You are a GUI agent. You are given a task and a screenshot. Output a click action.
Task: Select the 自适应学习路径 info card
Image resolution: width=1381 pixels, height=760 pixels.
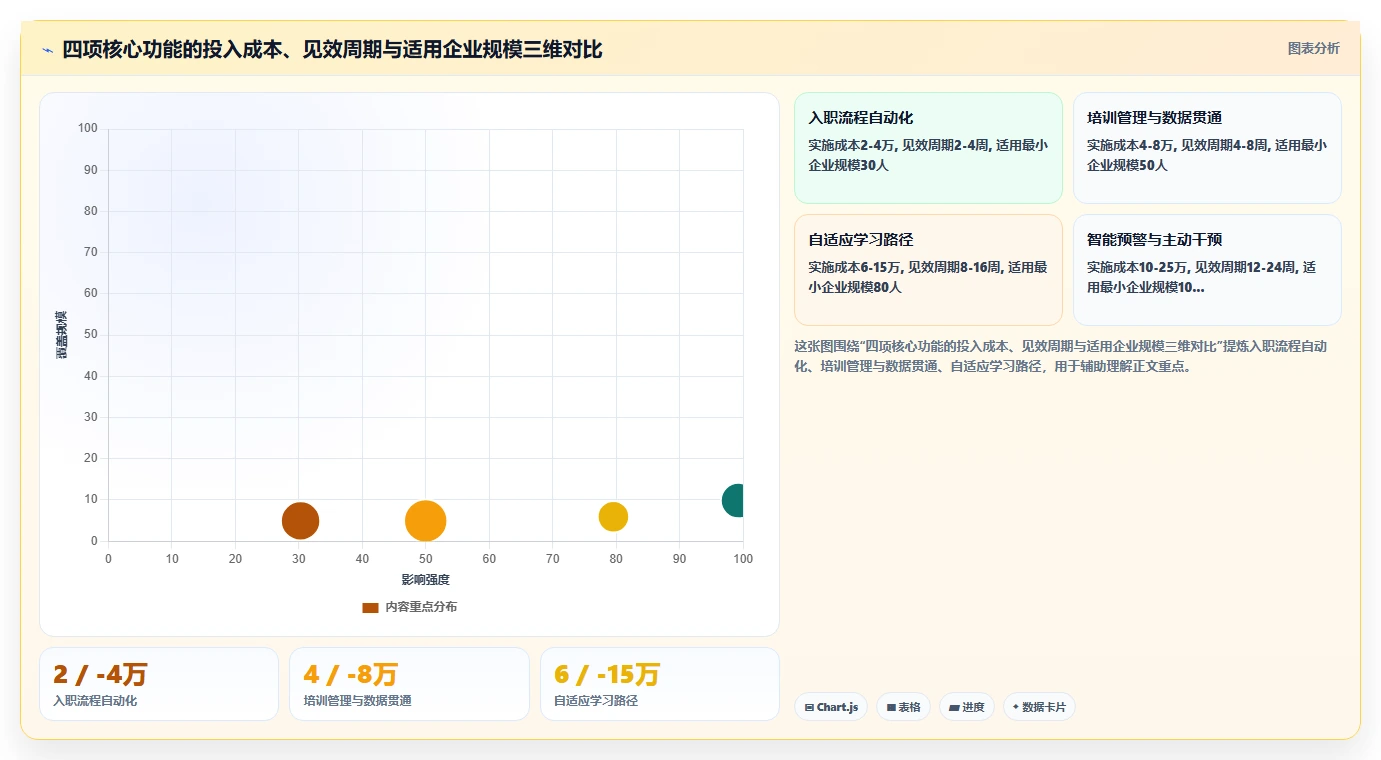click(928, 270)
